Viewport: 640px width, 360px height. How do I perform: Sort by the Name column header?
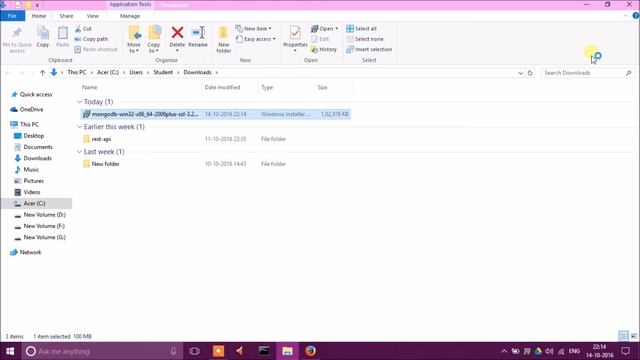(89, 87)
